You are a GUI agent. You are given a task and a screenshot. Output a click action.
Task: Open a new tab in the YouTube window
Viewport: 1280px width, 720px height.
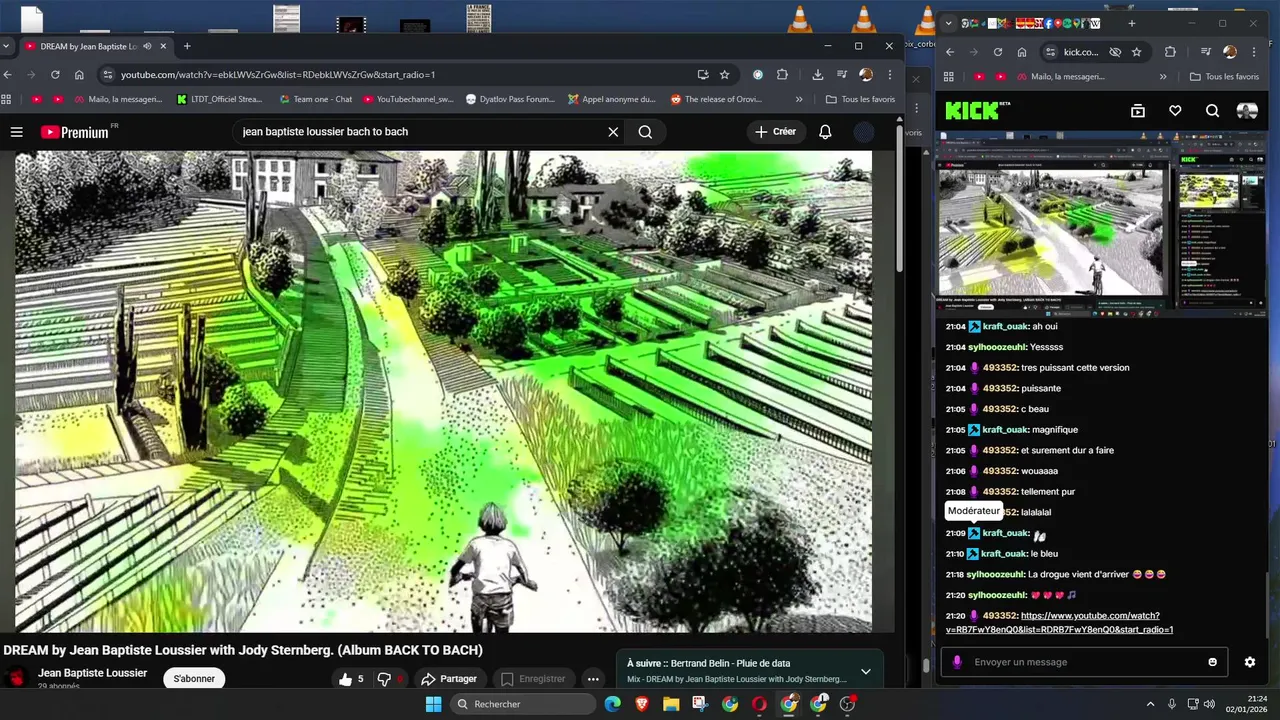187,46
